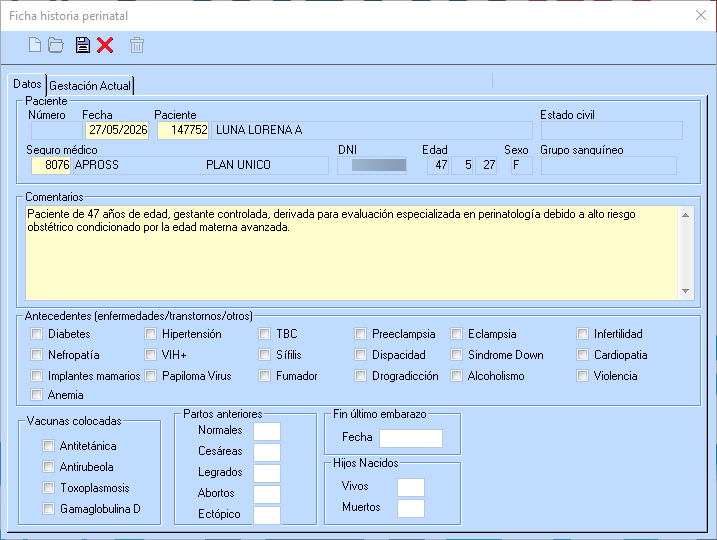717x540 pixels.
Task: Switch to the Datos tab
Action: pos(27,84)
